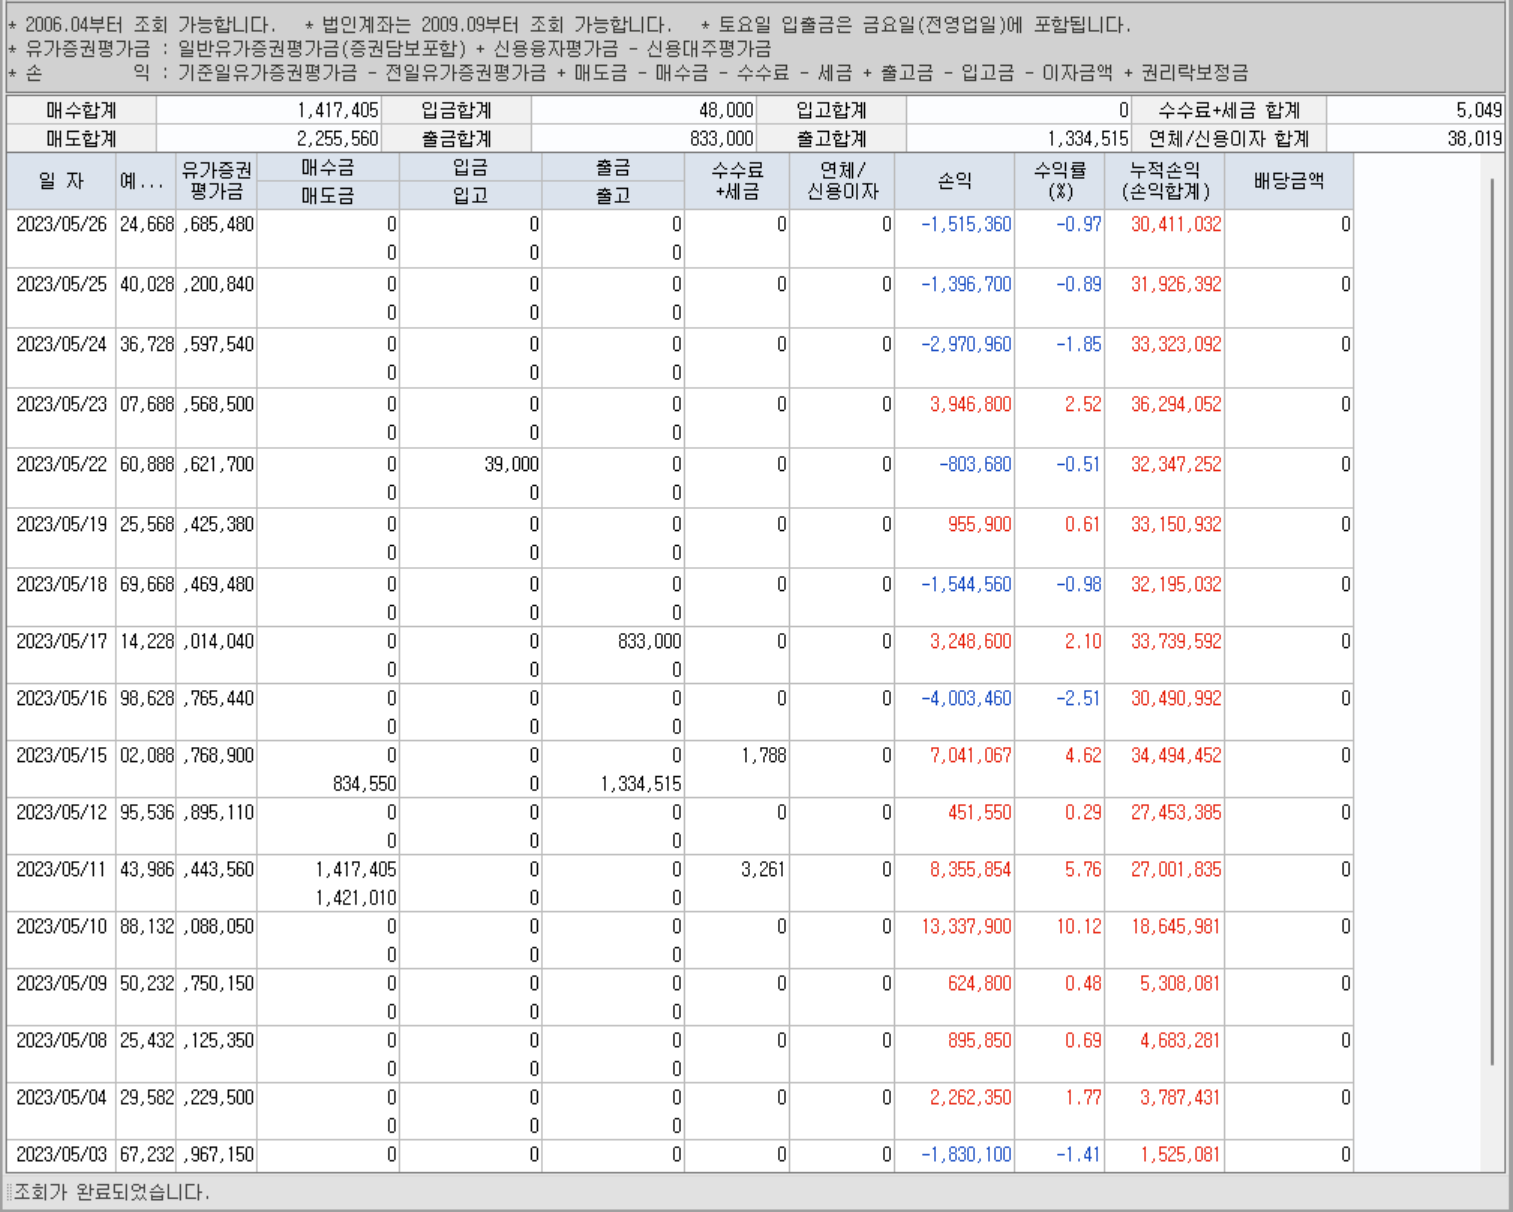The image size is (1513, 1212).
Task: Click the 수익률(%) column header
Action: 1059,181
